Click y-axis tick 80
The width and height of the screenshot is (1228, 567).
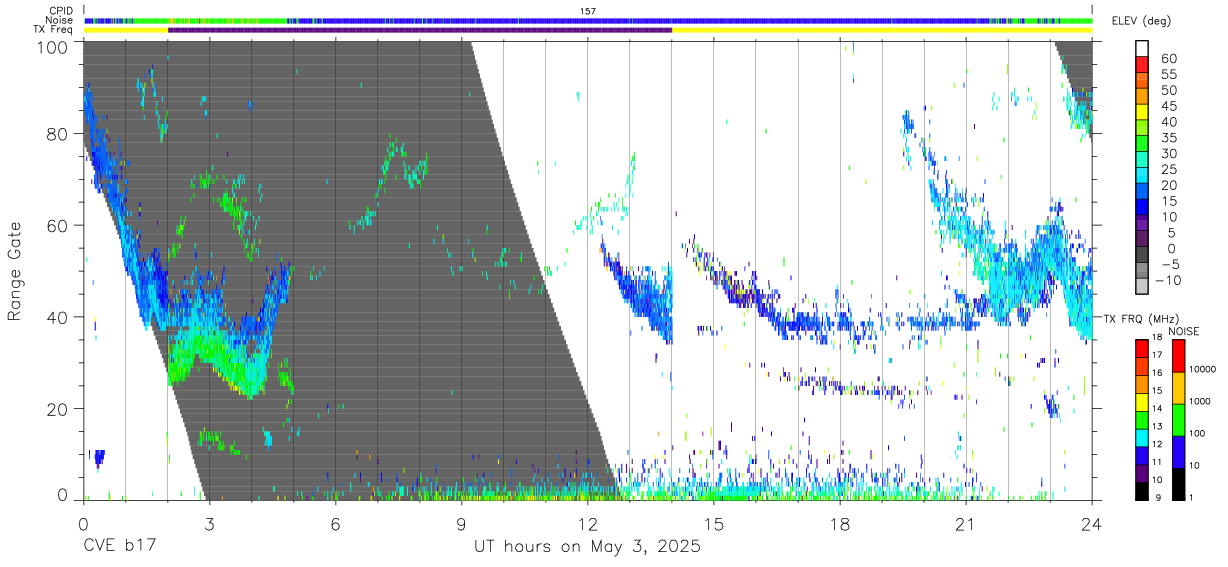pyautogui.click(x=59, y=134)
